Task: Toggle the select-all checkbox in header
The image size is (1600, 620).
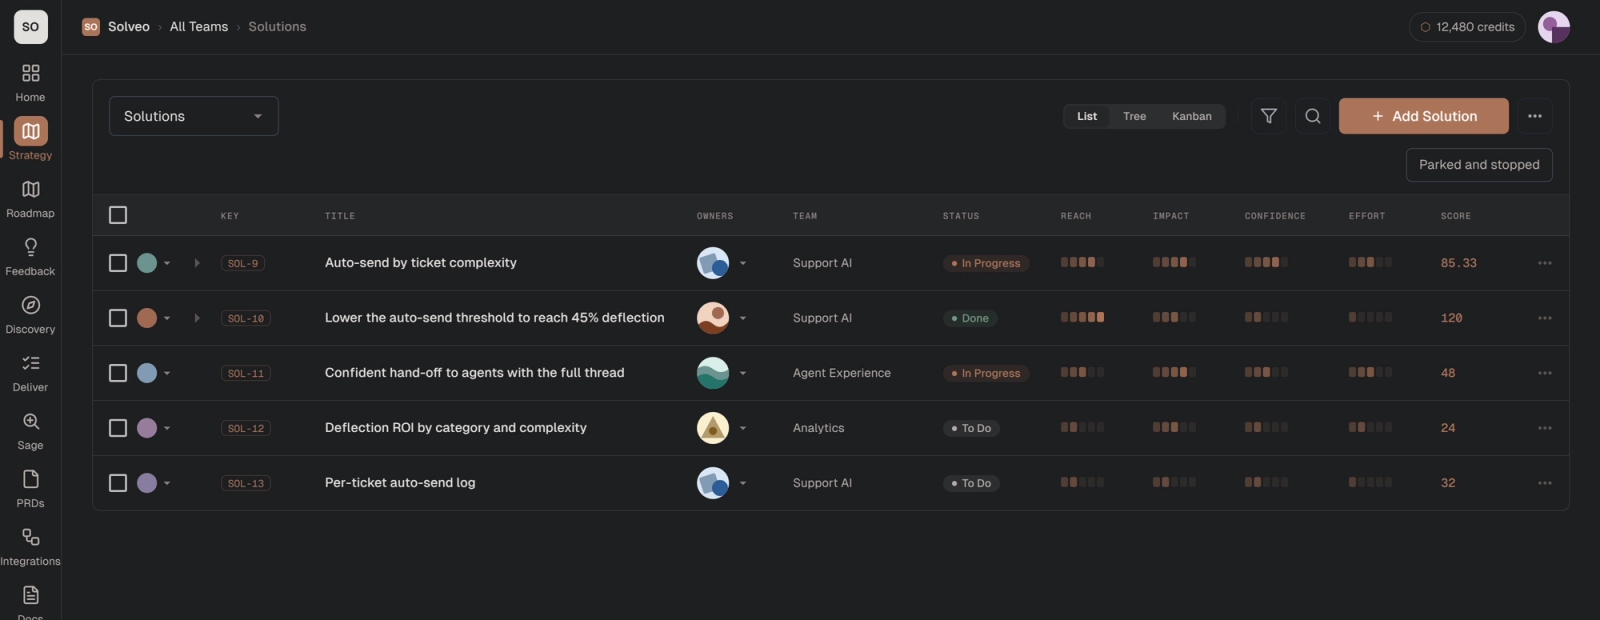Action: (x=118, y=215)
